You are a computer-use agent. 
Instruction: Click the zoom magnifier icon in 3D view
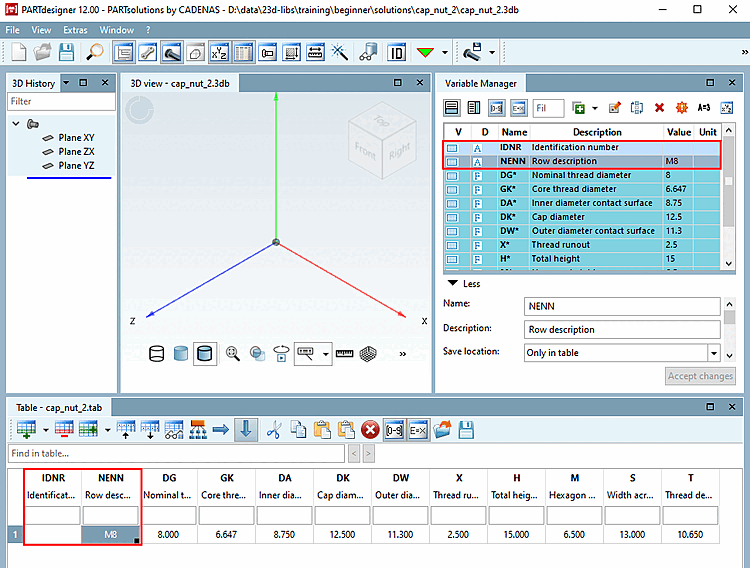click(233, 353)
